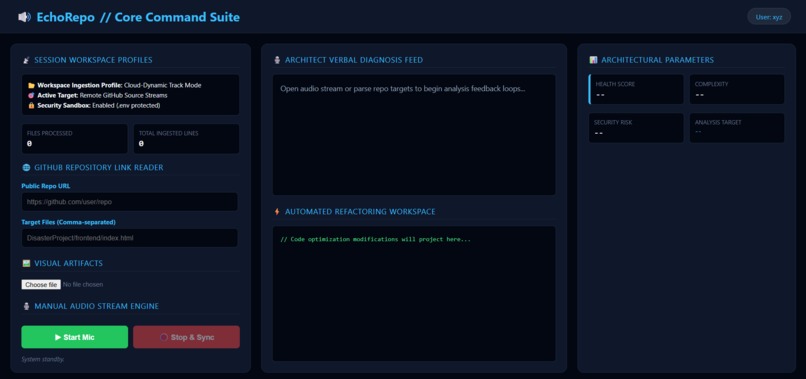Image resolution: width=806 pixels, height=379 pixels.
Task: Click the verbal diagnosis feed text area
Action: tap(414, 135)
